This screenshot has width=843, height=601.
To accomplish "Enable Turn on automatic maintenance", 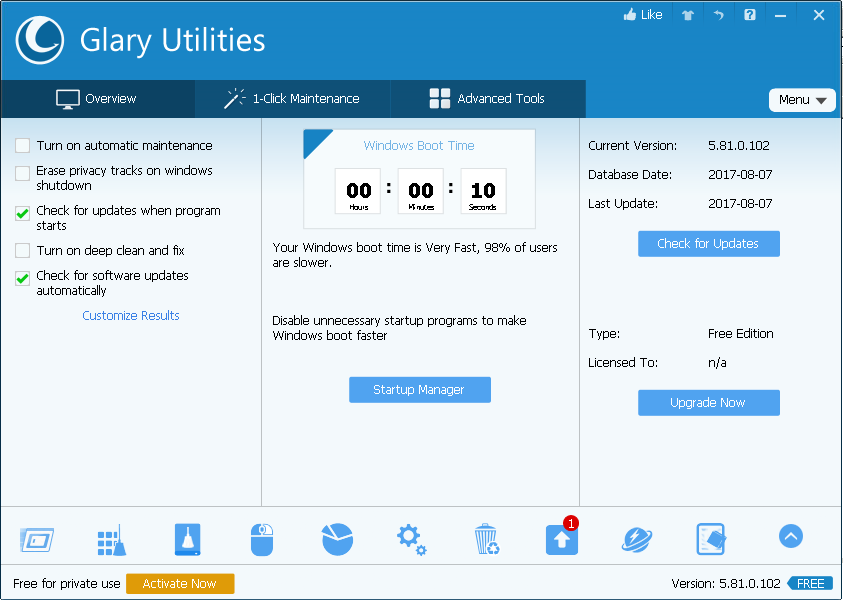I will coord(22,145).
